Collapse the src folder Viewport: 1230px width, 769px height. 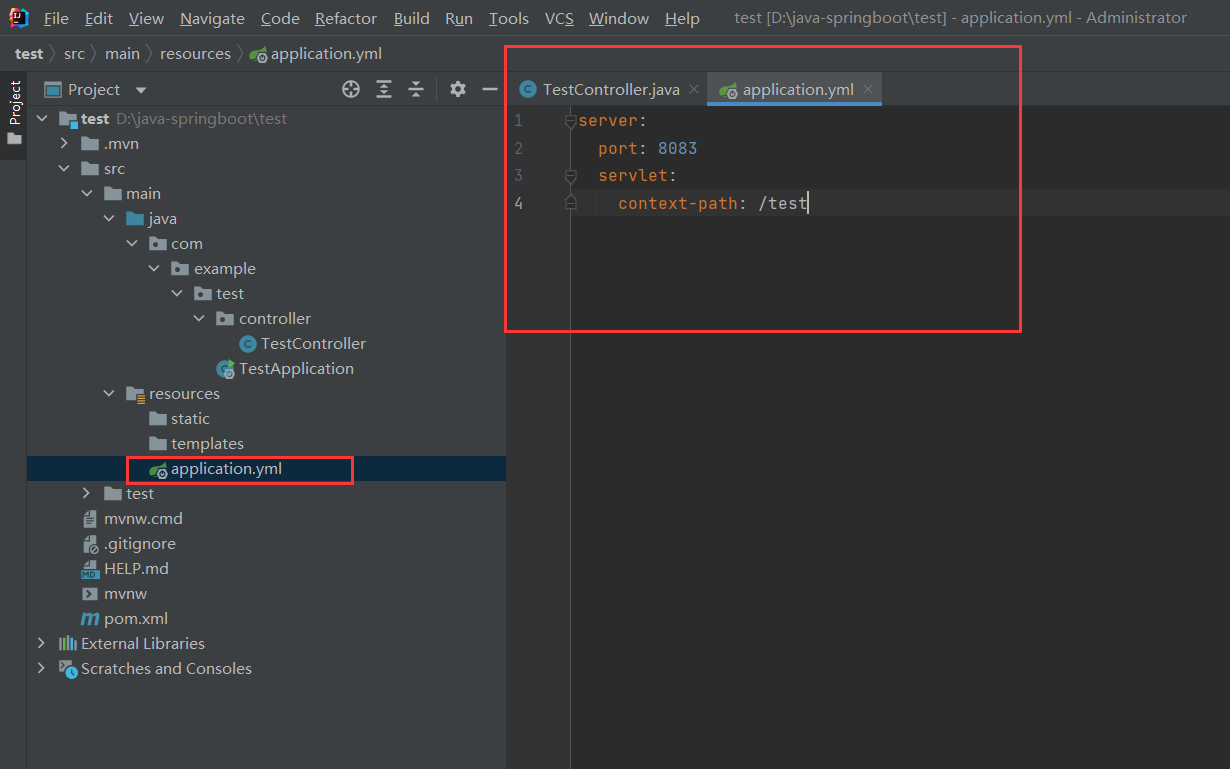click(x=65, y=169)
